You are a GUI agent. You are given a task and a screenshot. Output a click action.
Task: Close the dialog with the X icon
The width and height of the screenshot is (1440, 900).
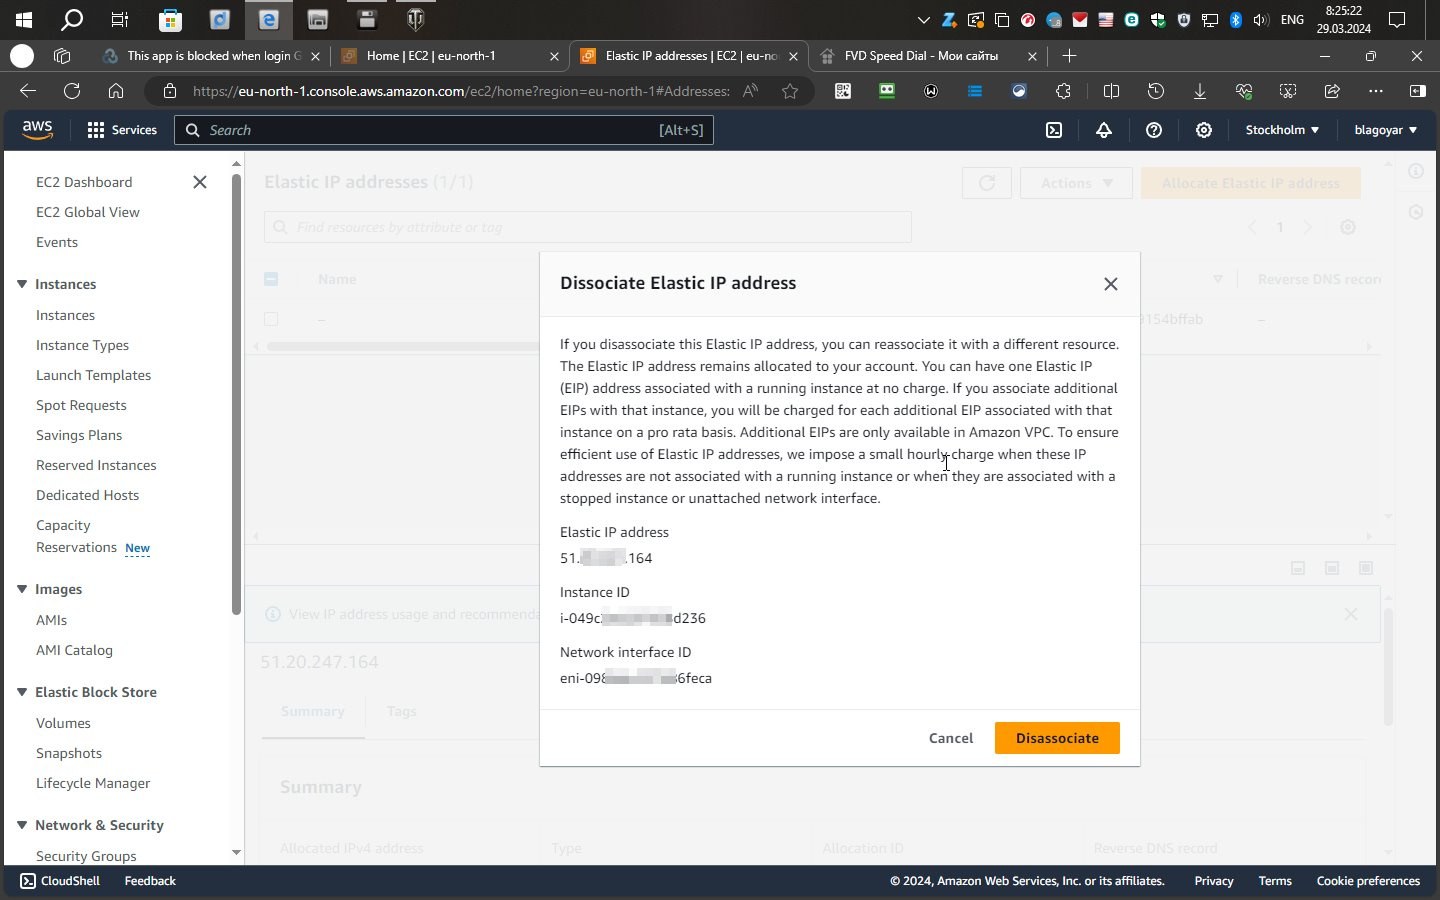tap(1110, 284)
